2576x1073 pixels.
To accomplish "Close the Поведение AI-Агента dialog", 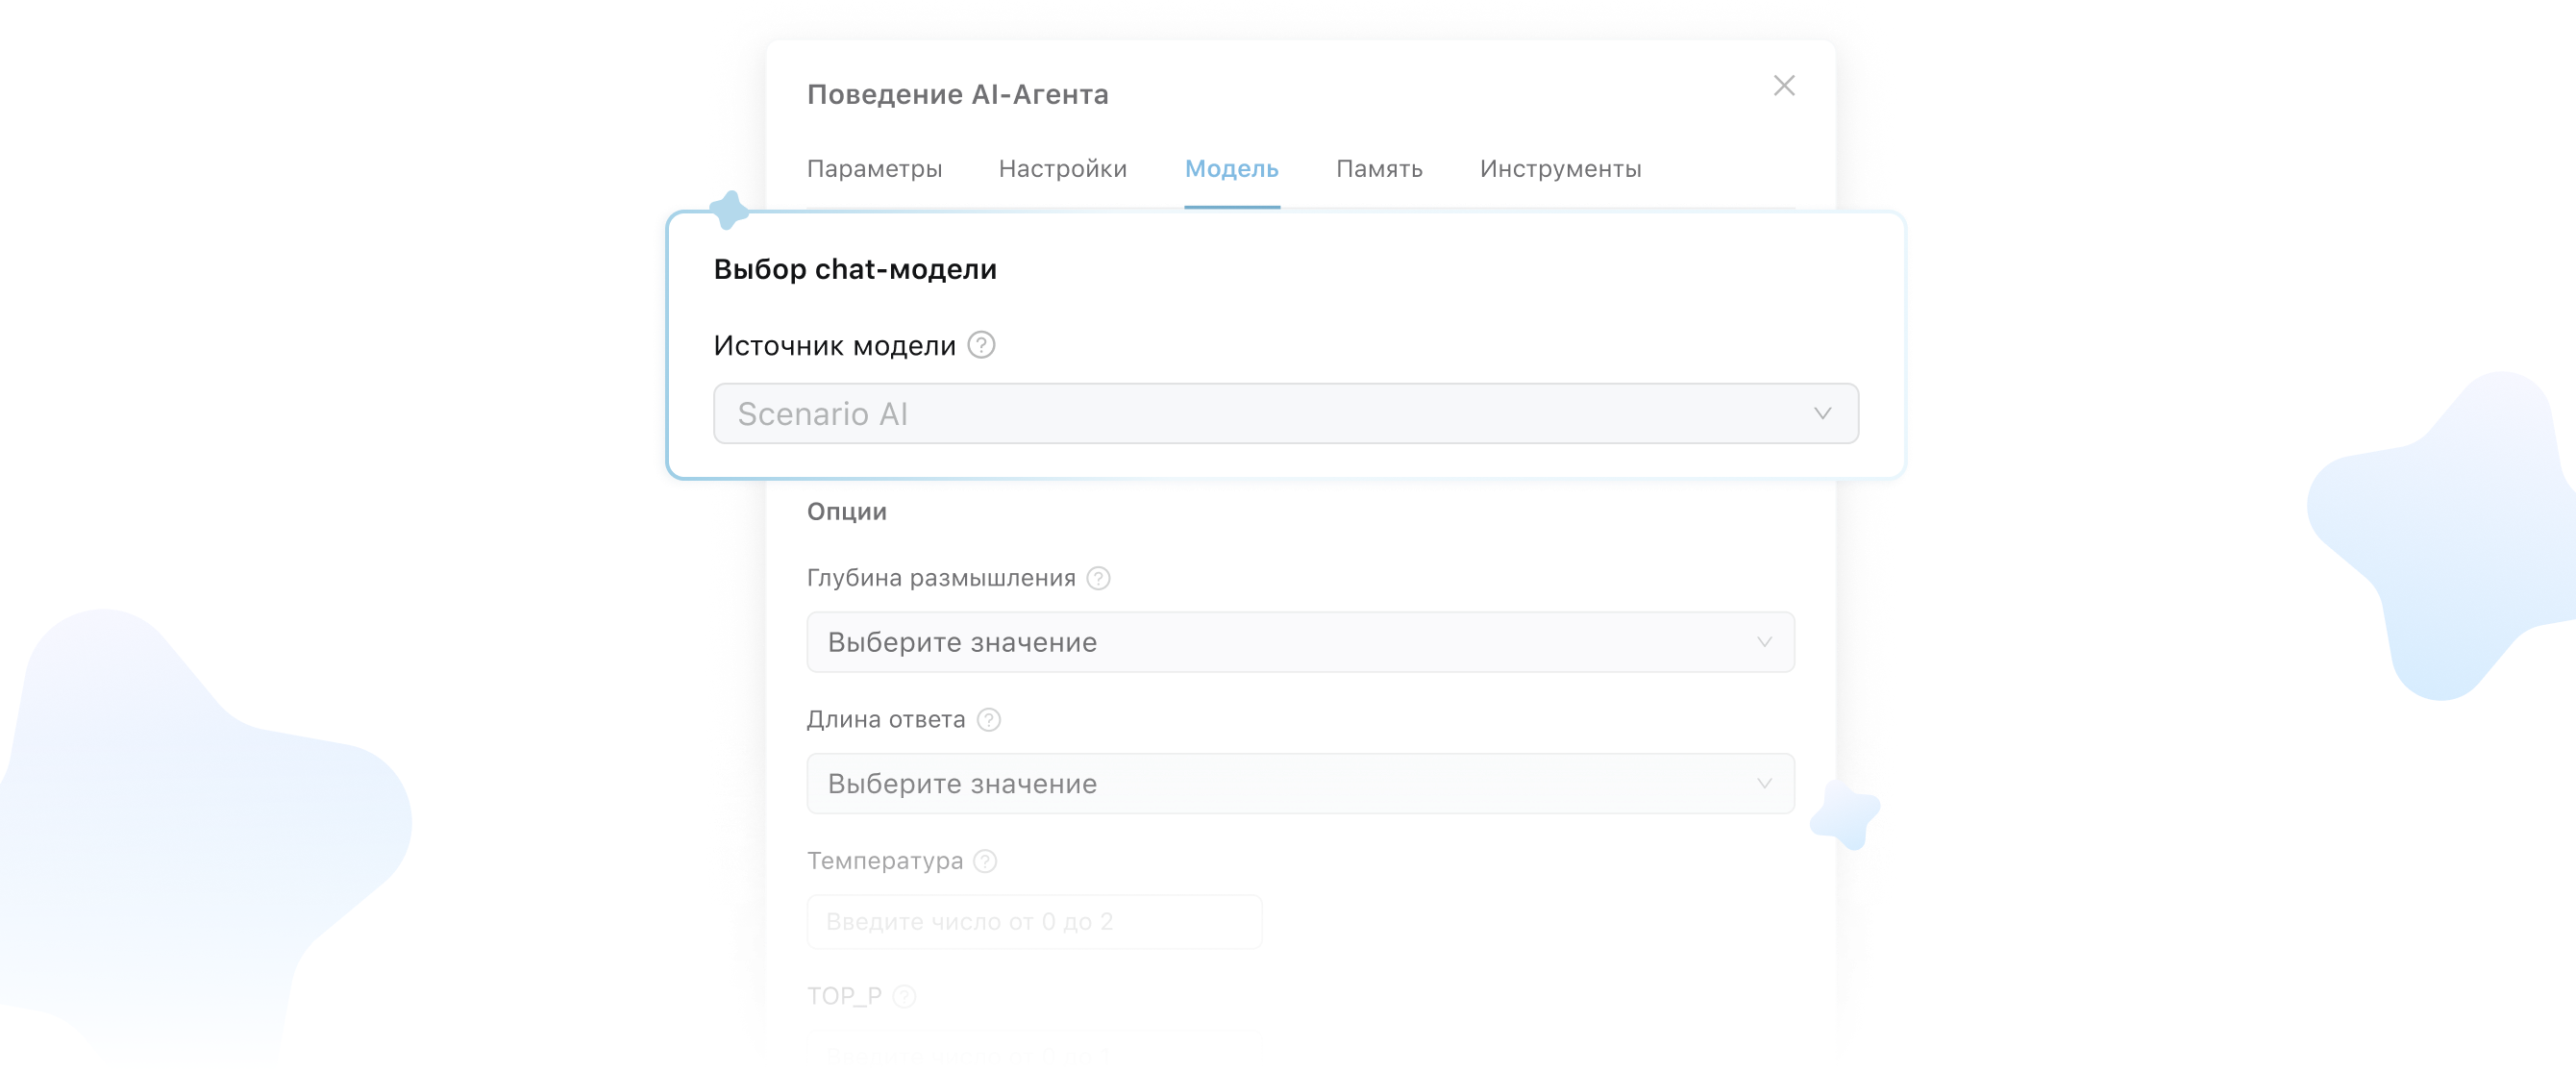I will [1783, 86].
